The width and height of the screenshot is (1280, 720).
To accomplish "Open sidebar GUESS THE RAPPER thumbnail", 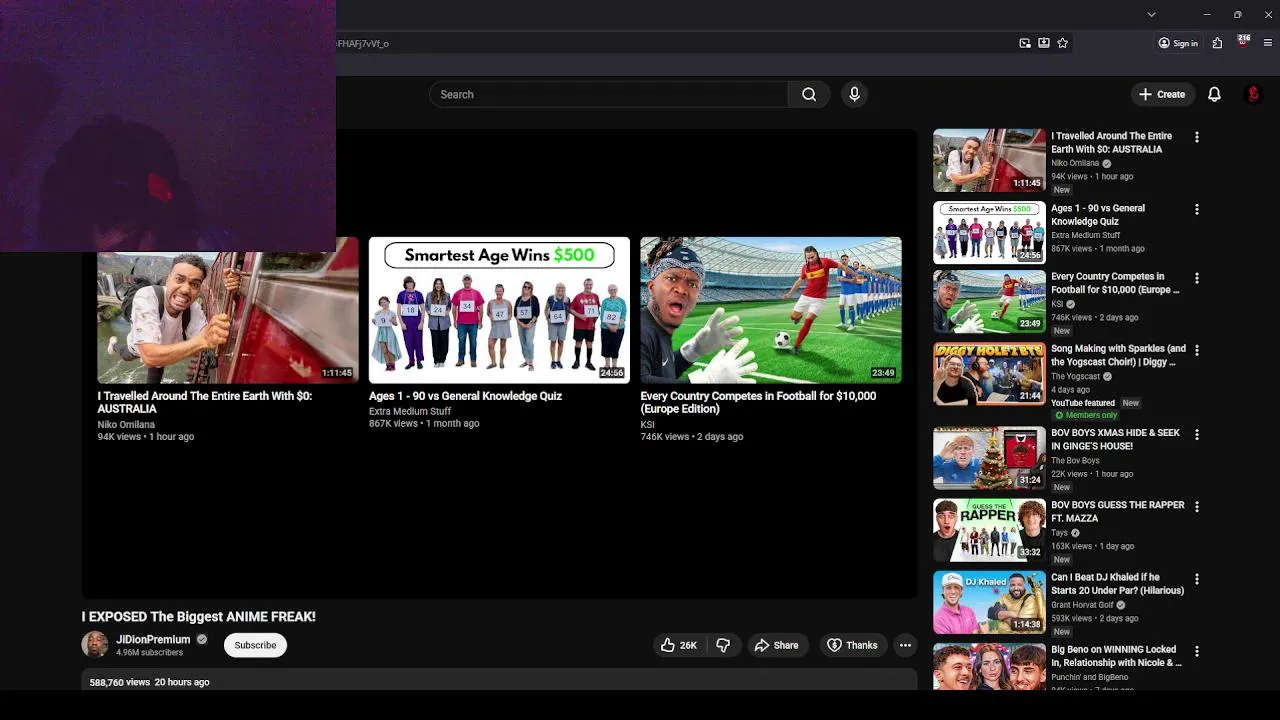I will tap(989, 530).
